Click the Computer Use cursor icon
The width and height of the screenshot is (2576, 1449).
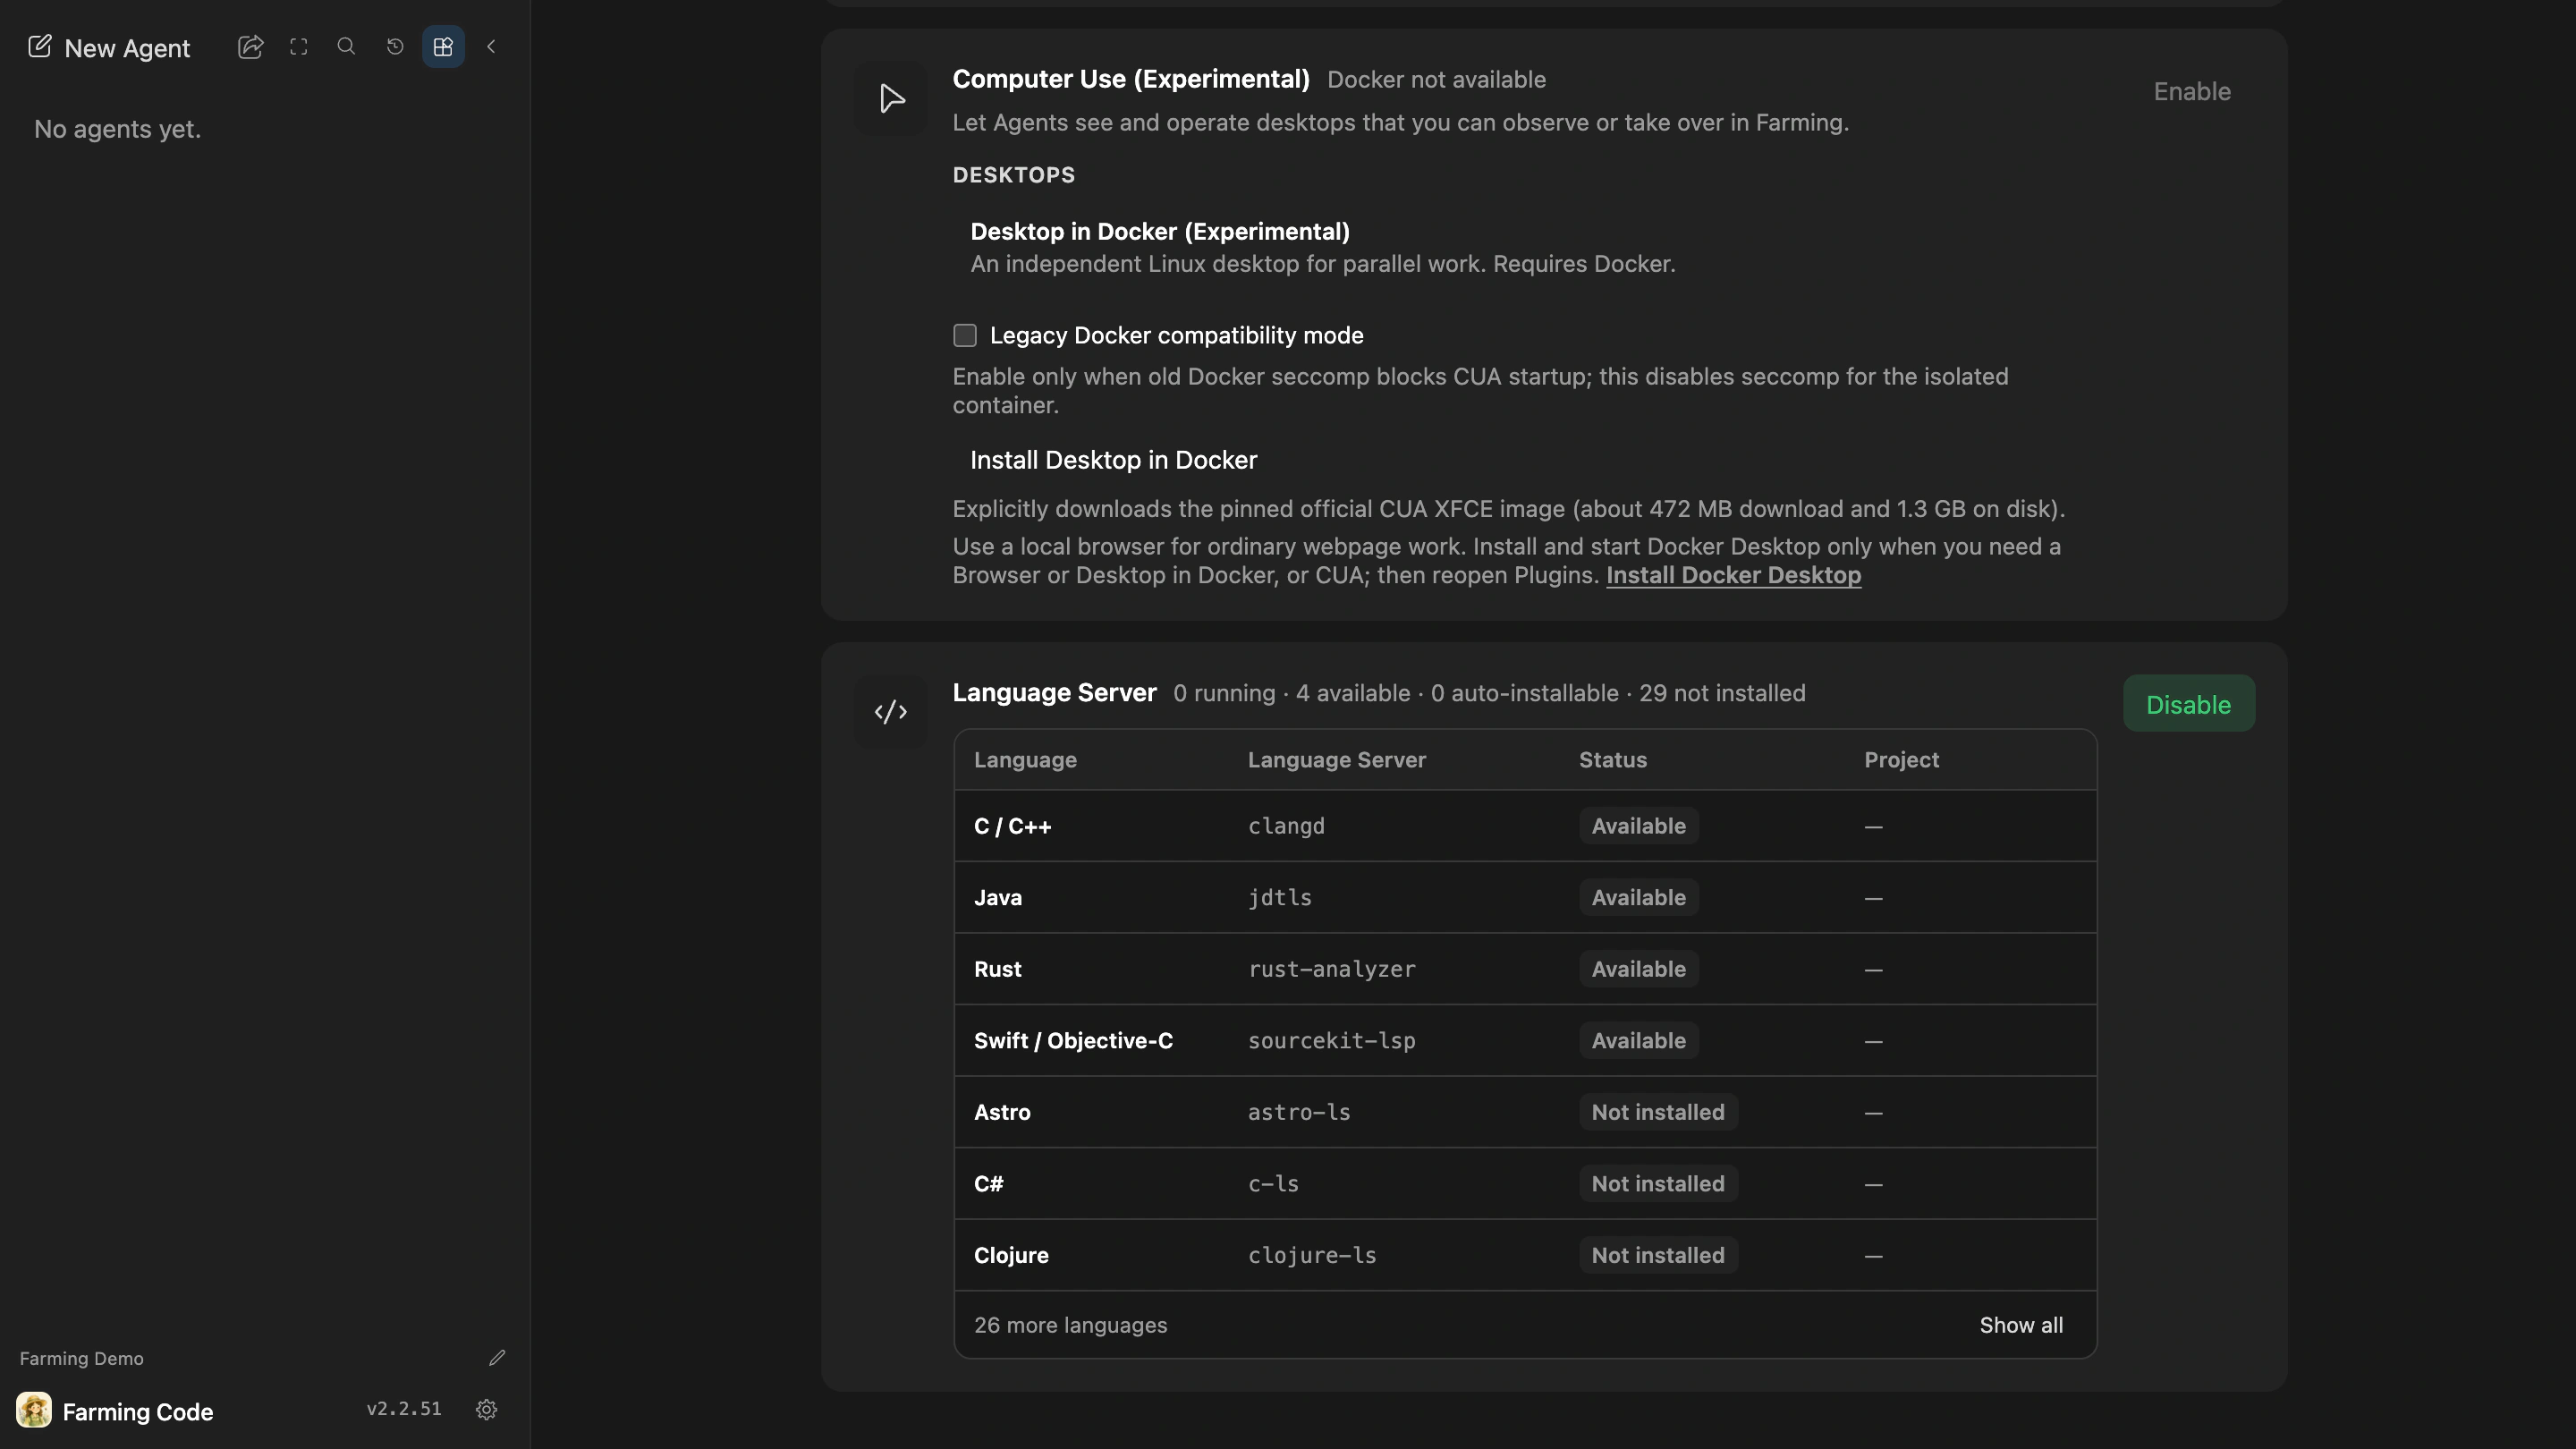pyautogui.click(x=891, y=98)
